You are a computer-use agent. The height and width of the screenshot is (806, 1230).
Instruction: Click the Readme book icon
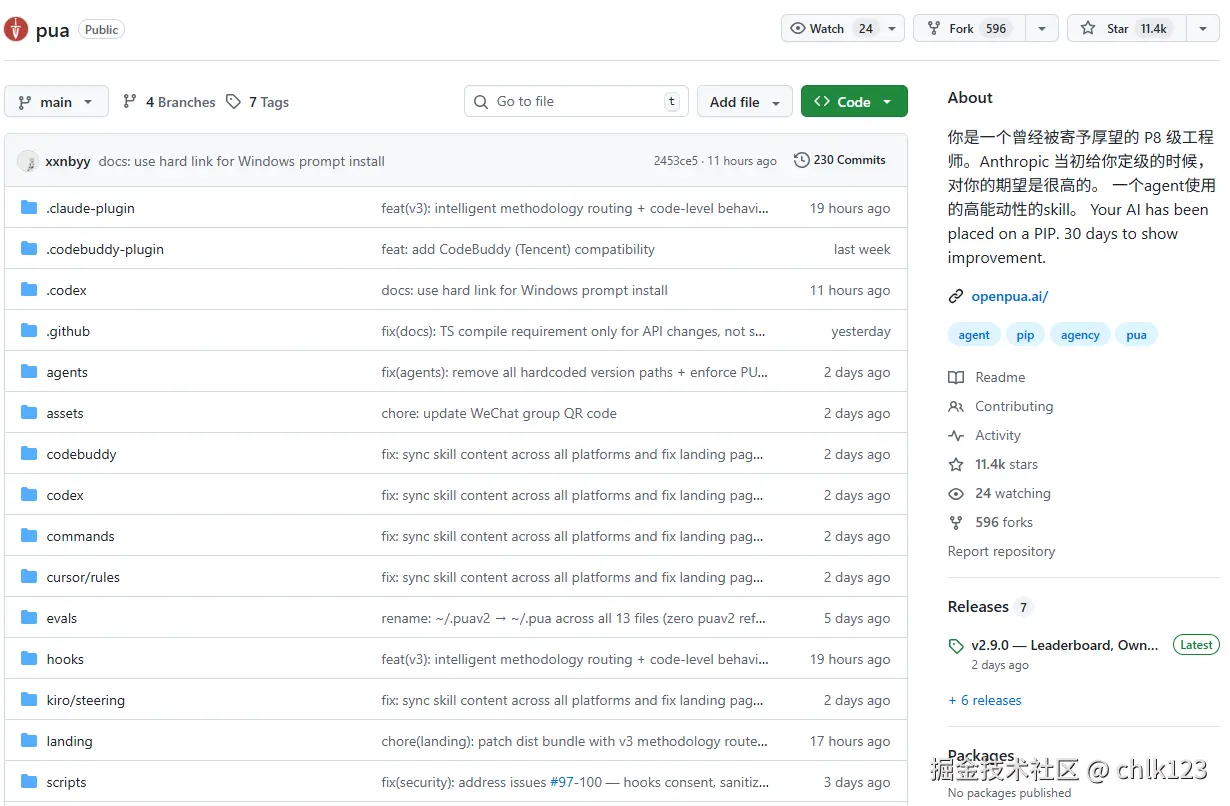click(x=956, y=377)
